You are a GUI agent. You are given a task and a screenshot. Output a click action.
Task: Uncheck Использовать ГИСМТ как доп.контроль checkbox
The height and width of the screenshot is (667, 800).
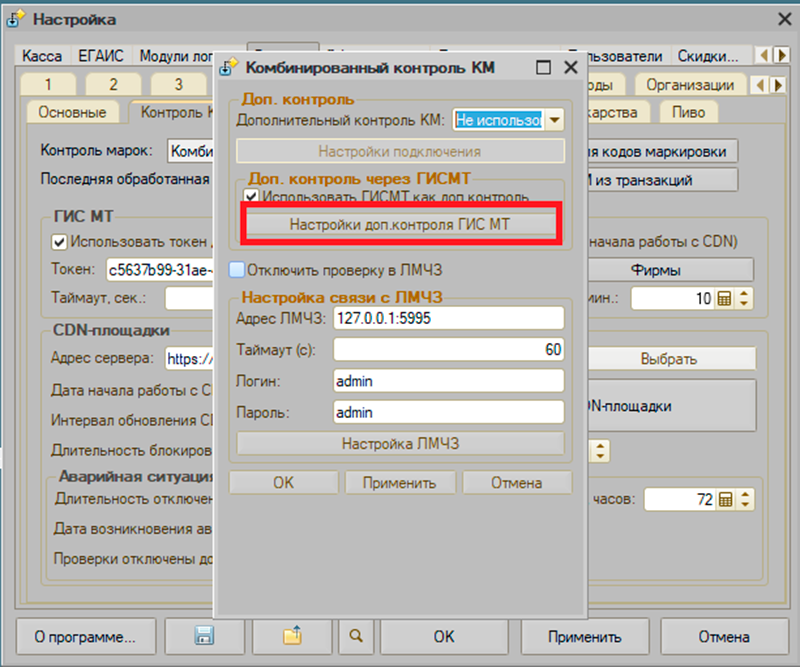pos(251,197)
